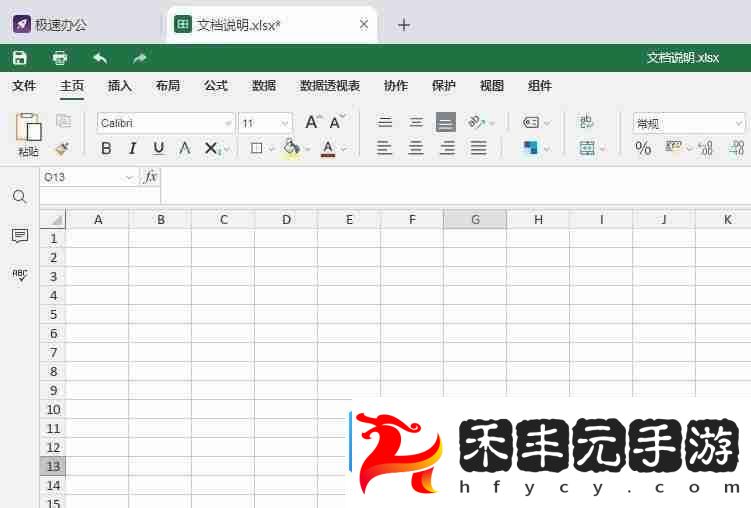Open the font color dropdown arrow

pos(343,149)
